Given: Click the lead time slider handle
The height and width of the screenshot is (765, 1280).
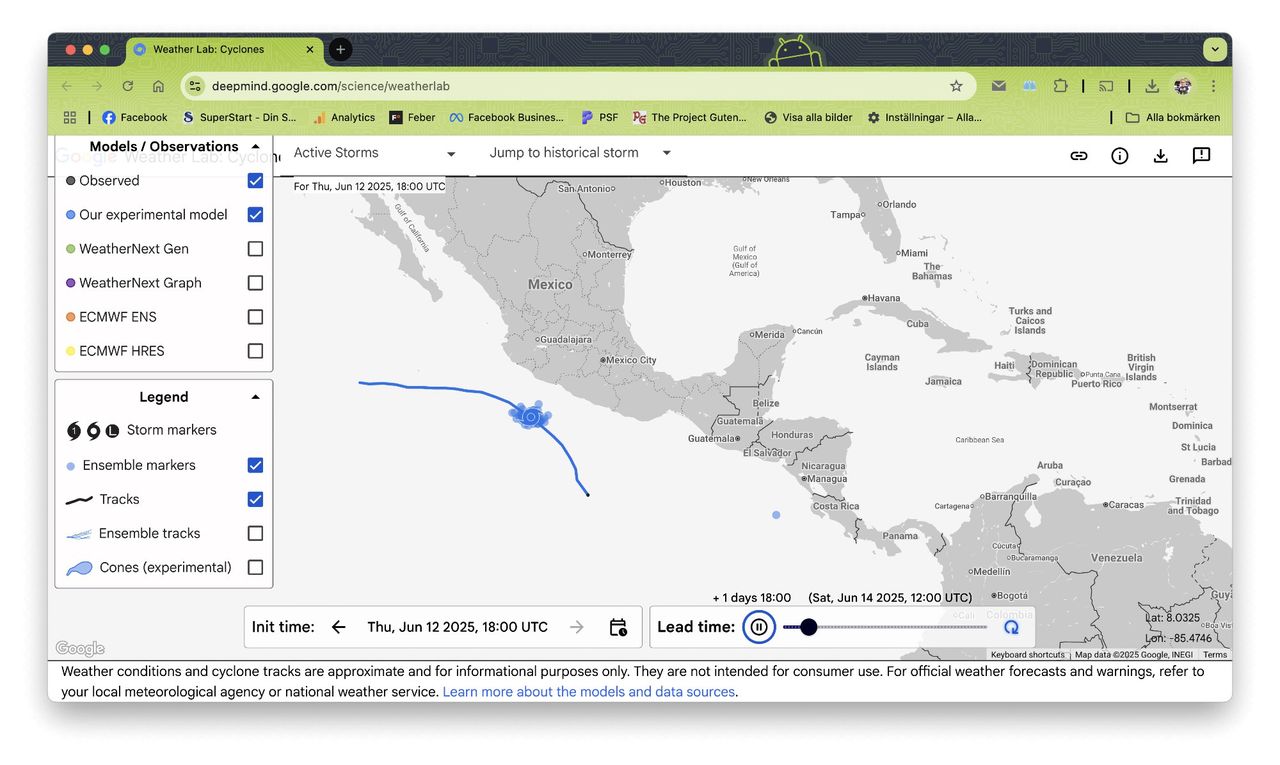Looking at the screenshot, I should (x=809, y=627).
